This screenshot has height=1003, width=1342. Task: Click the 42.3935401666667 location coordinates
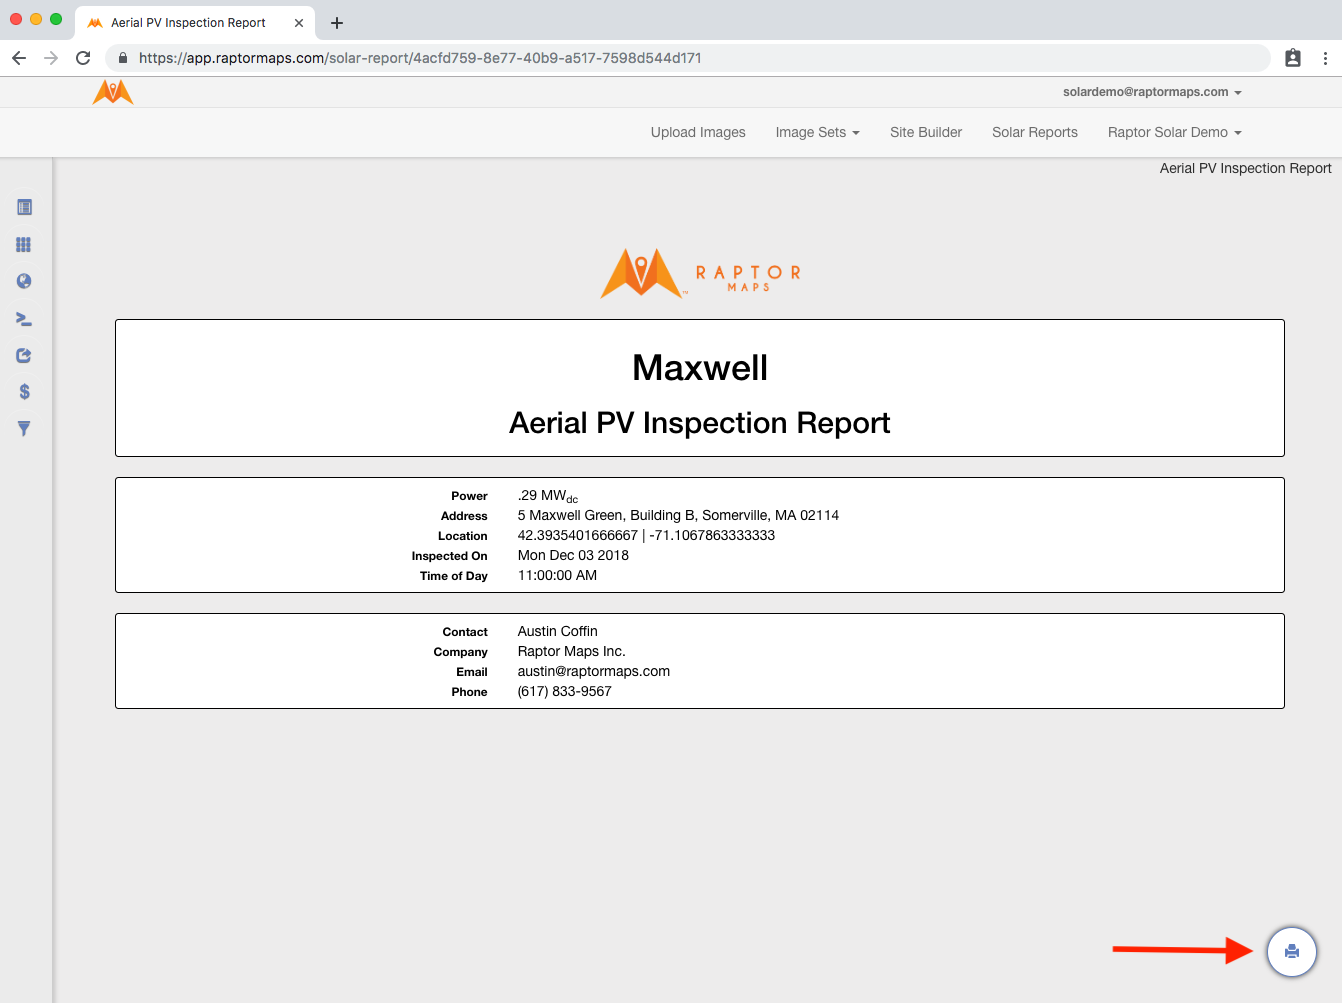tap(646, 535)
